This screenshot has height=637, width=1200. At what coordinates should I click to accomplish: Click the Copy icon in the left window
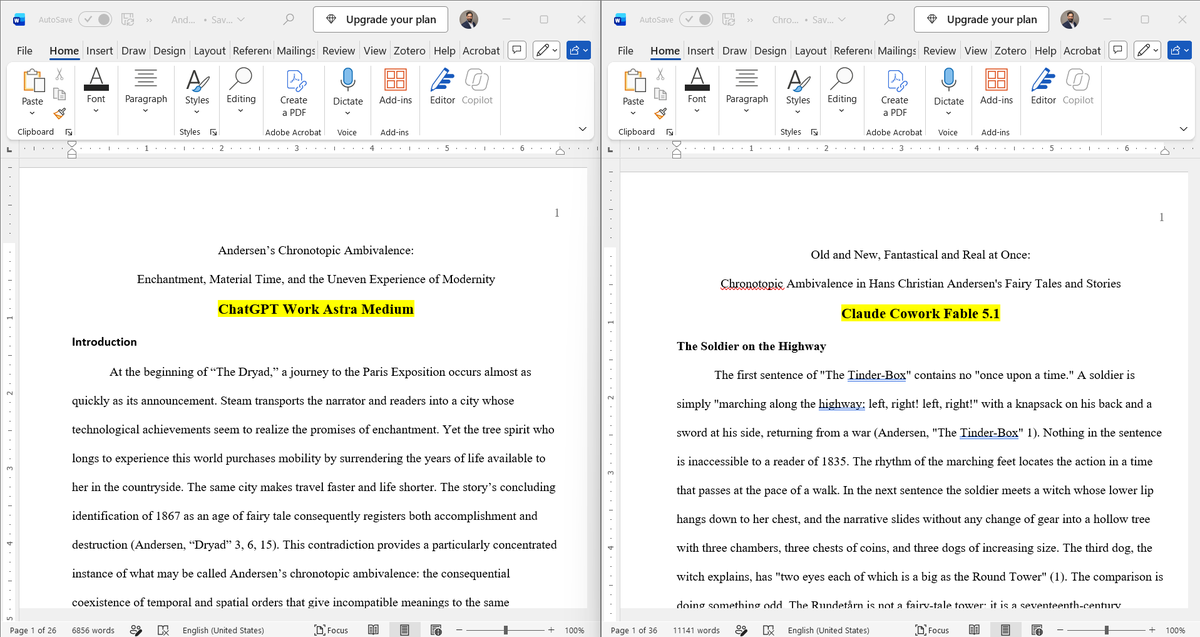[x=60, y=94]
